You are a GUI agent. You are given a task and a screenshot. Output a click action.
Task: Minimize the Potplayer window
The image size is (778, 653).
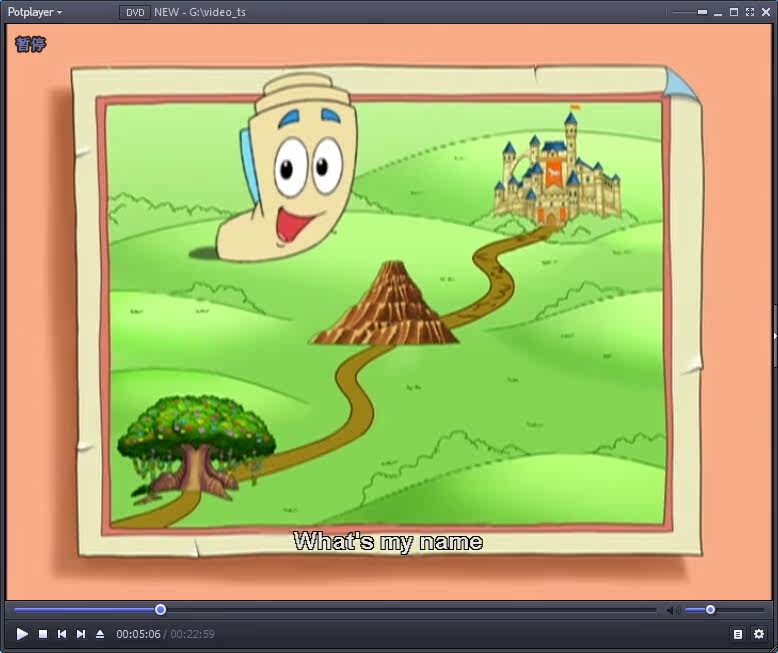718,13
